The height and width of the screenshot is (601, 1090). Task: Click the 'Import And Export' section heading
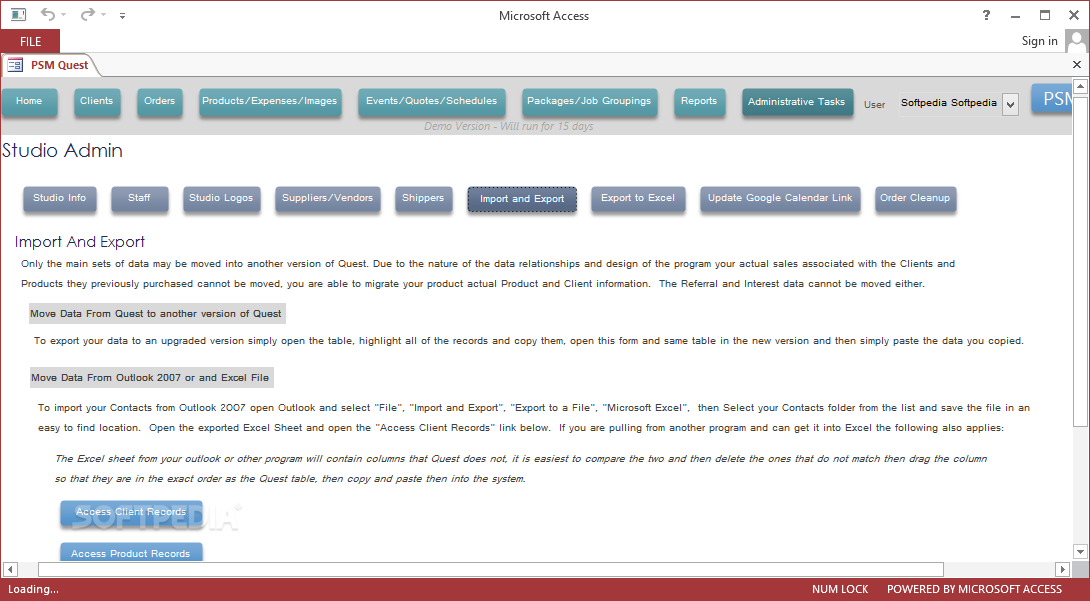(80, 242)
